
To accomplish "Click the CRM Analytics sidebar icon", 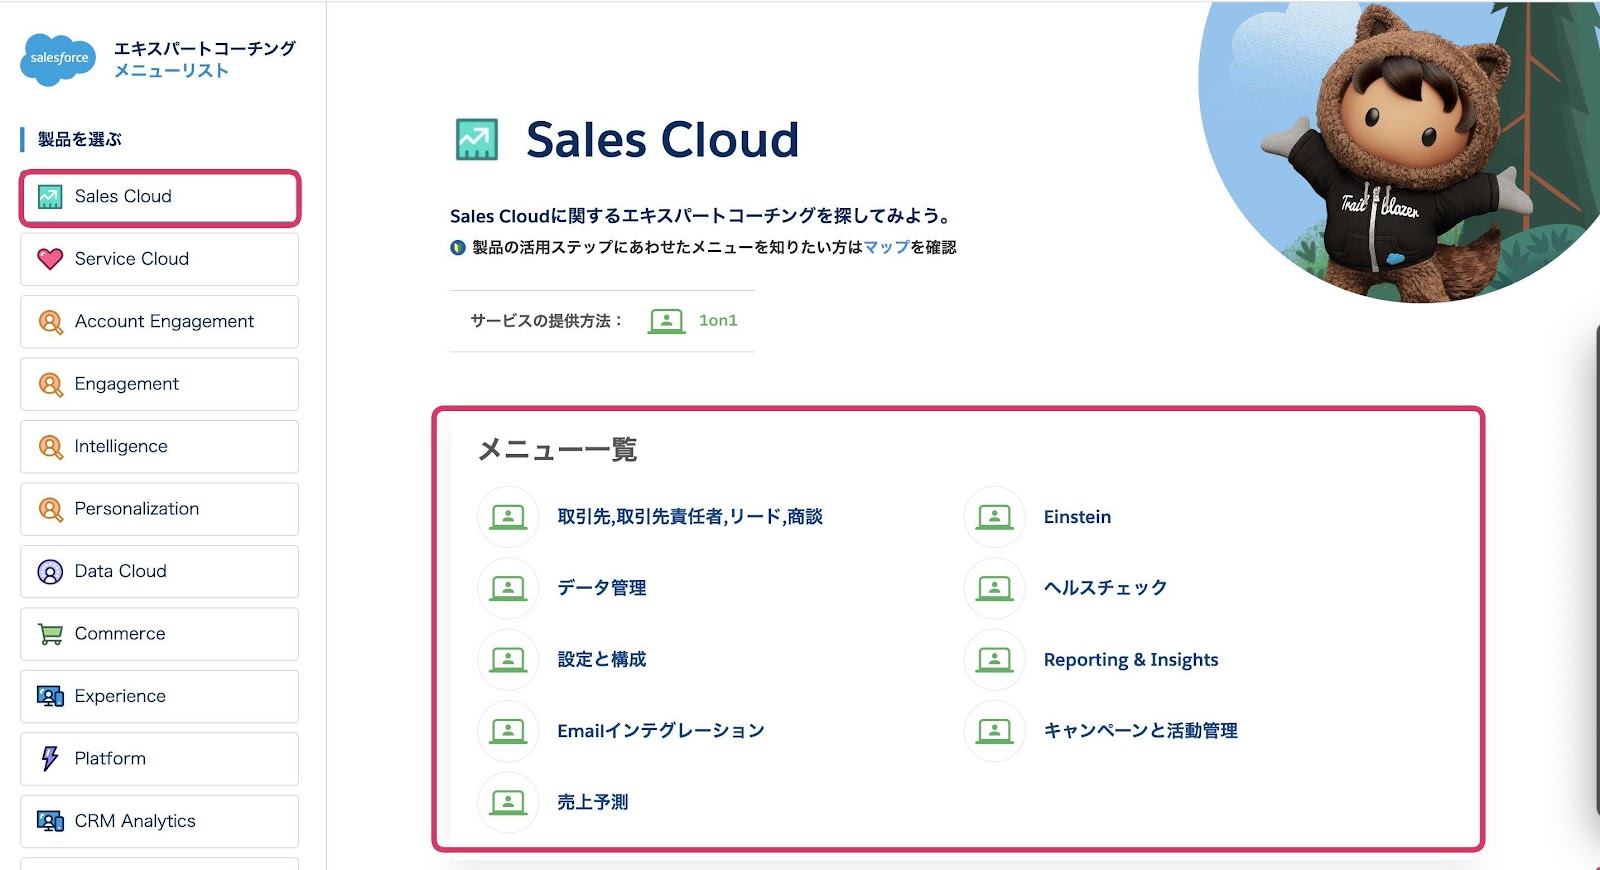I will (x=50, y=821).
